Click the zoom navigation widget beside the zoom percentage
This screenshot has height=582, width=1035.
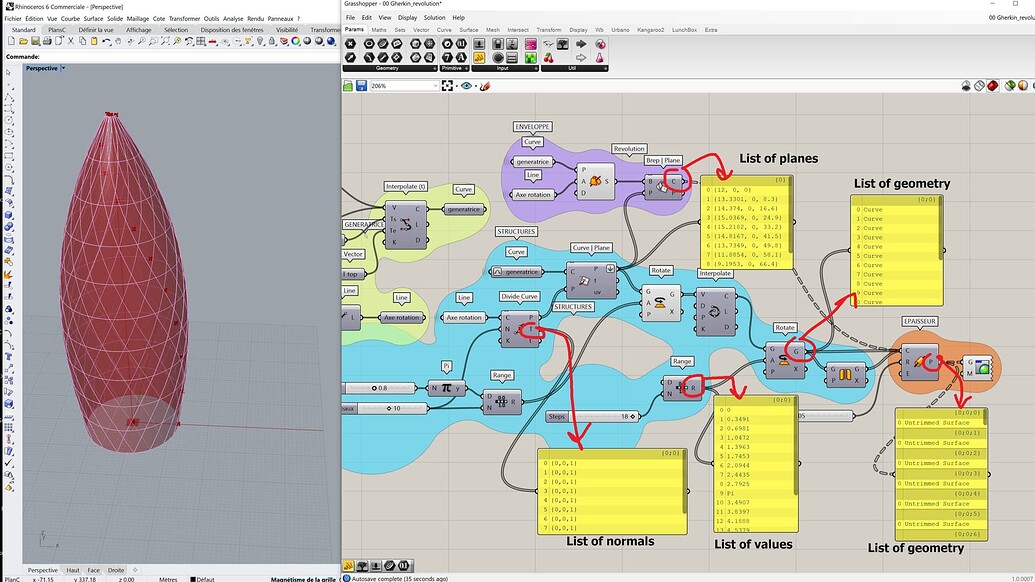448,87
